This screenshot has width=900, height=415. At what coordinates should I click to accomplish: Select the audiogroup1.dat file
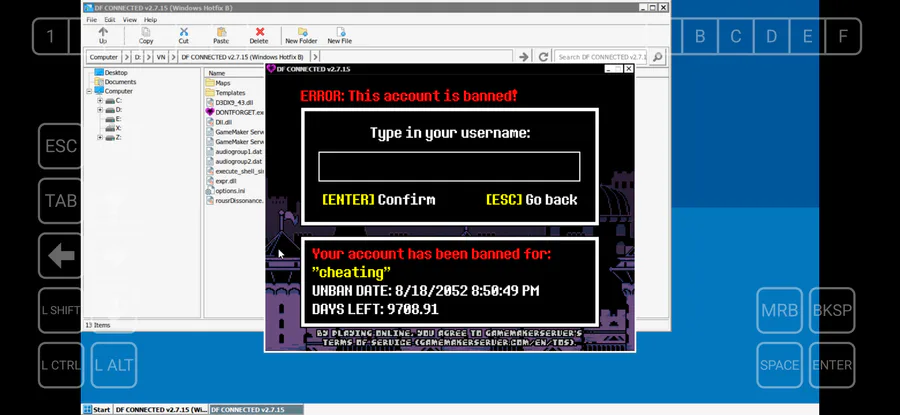(x=234, y=152)
